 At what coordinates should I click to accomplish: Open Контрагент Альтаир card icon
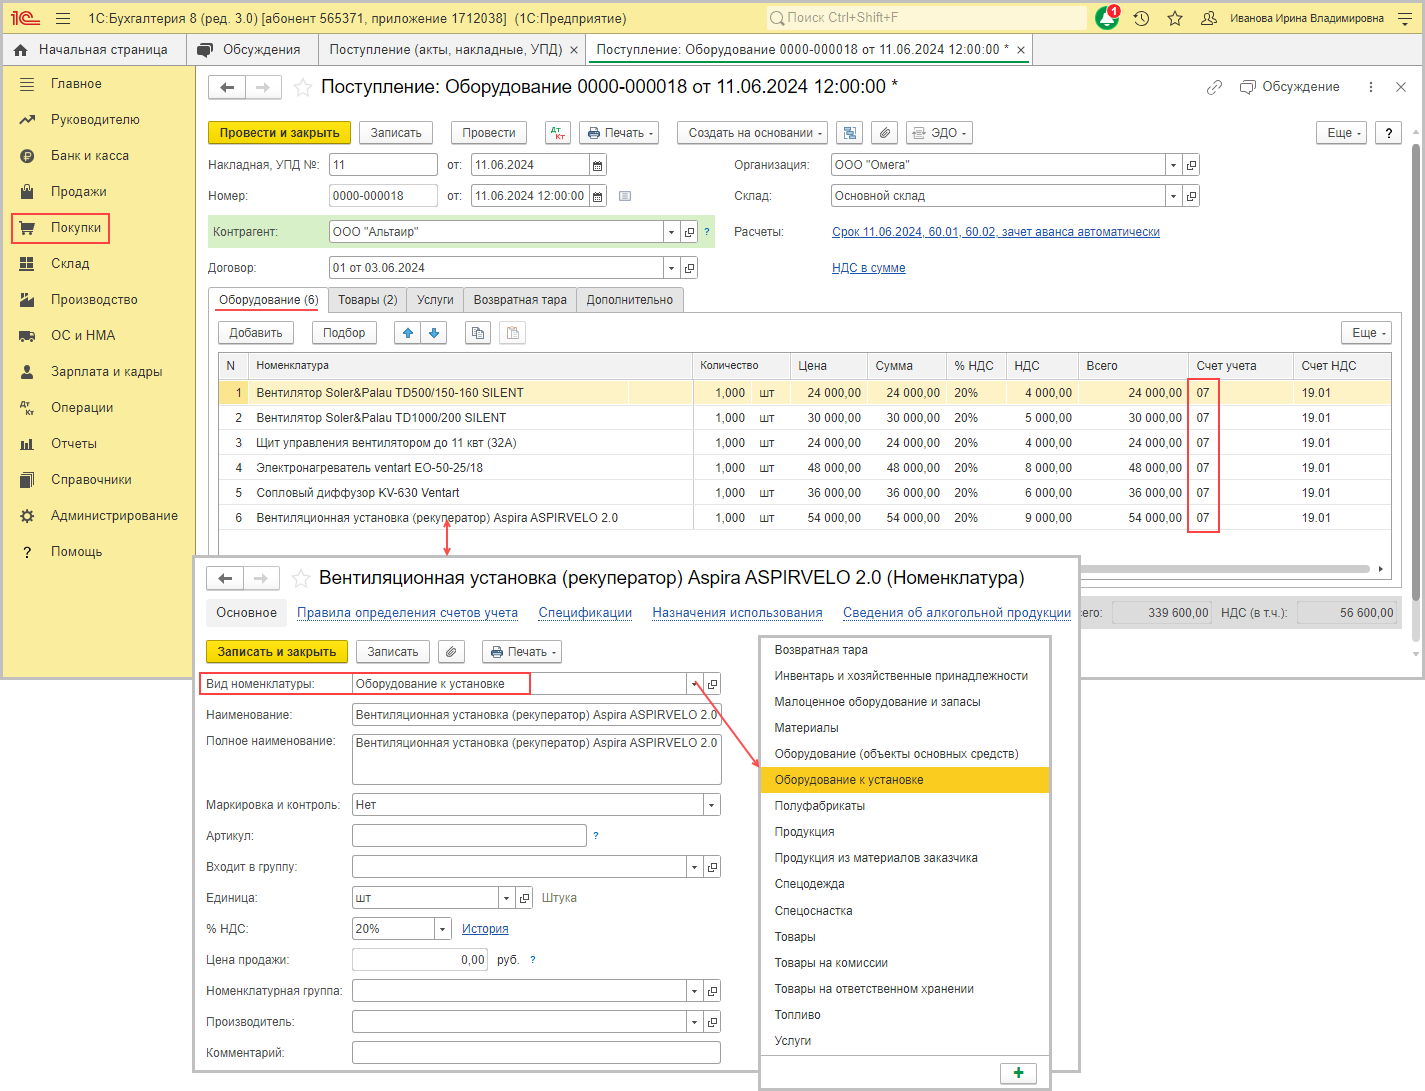689,232
